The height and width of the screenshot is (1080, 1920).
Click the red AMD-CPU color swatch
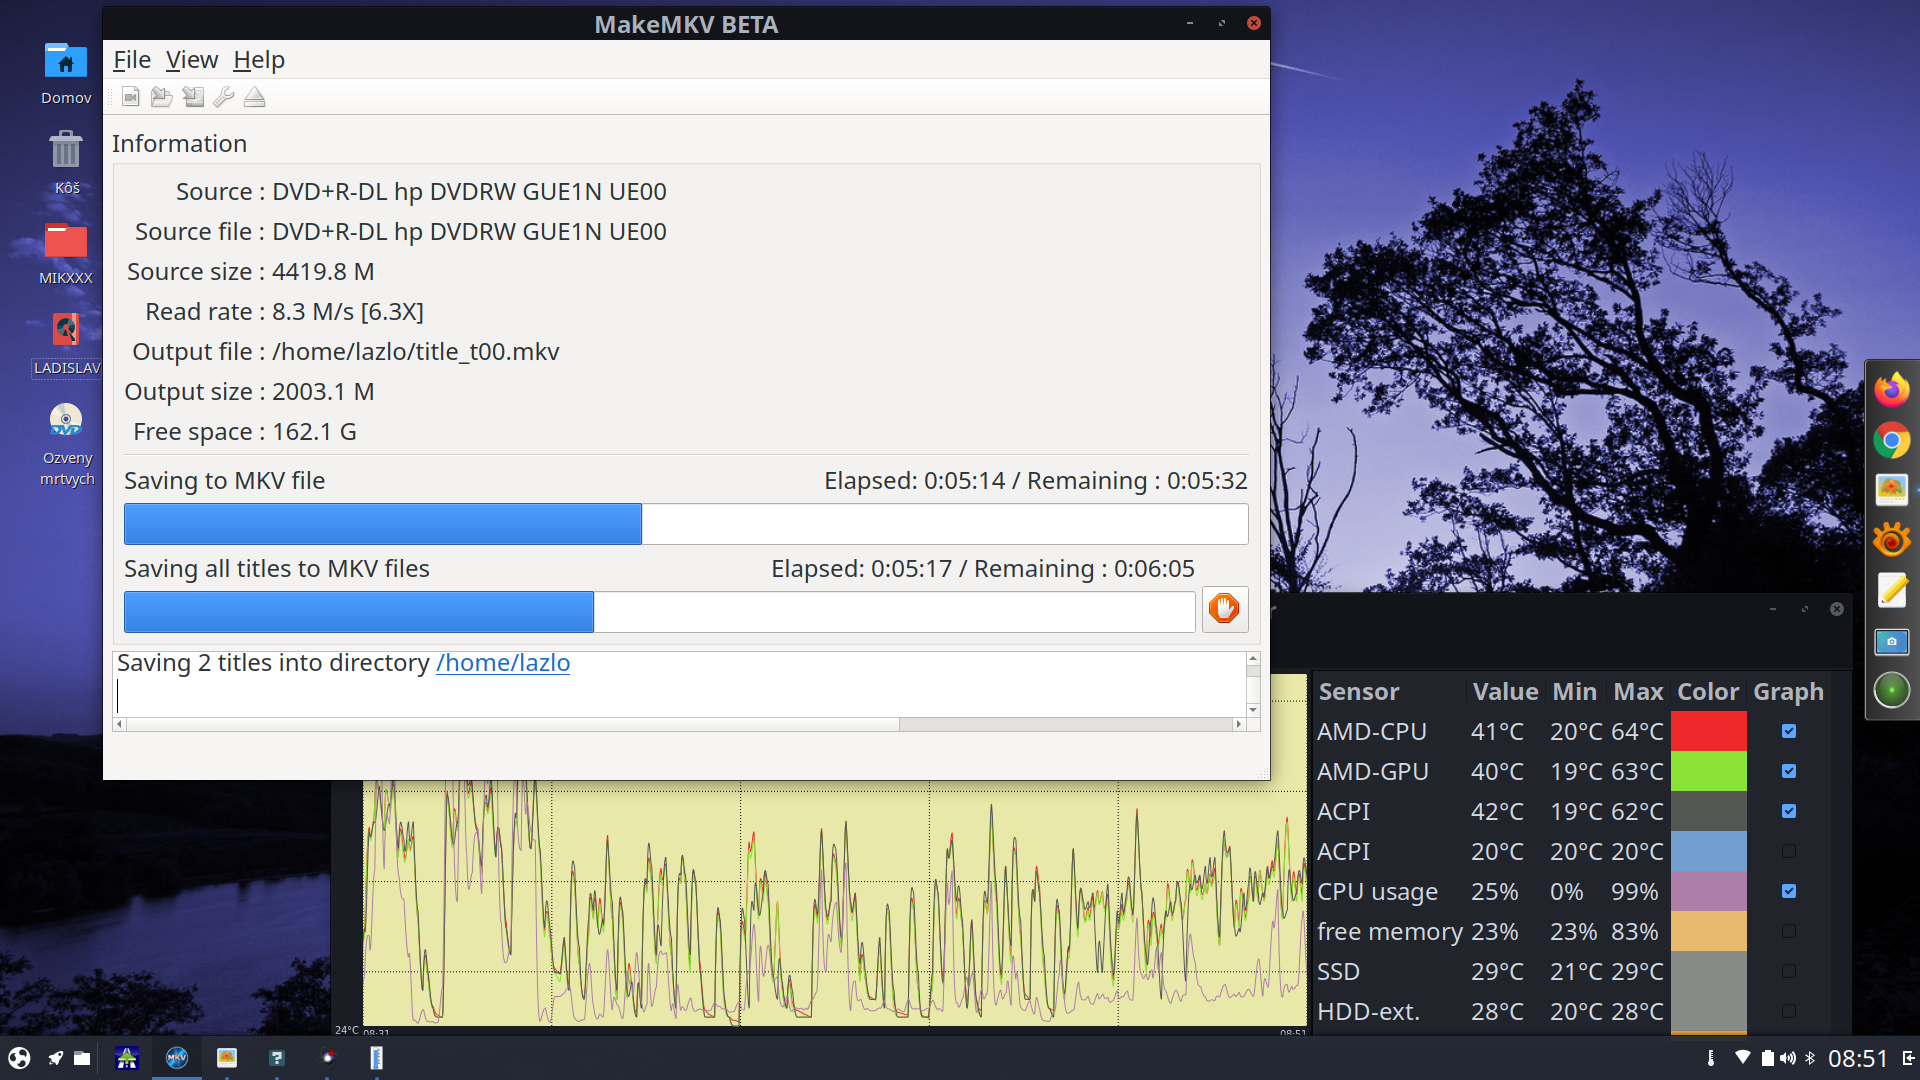coord(1708,731)
